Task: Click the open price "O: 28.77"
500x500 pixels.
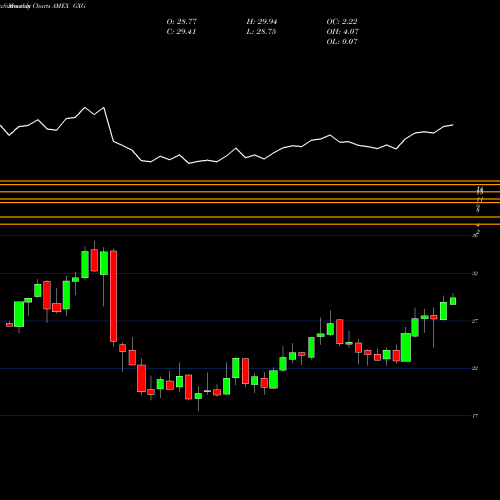Action: [x=182, y=22]
